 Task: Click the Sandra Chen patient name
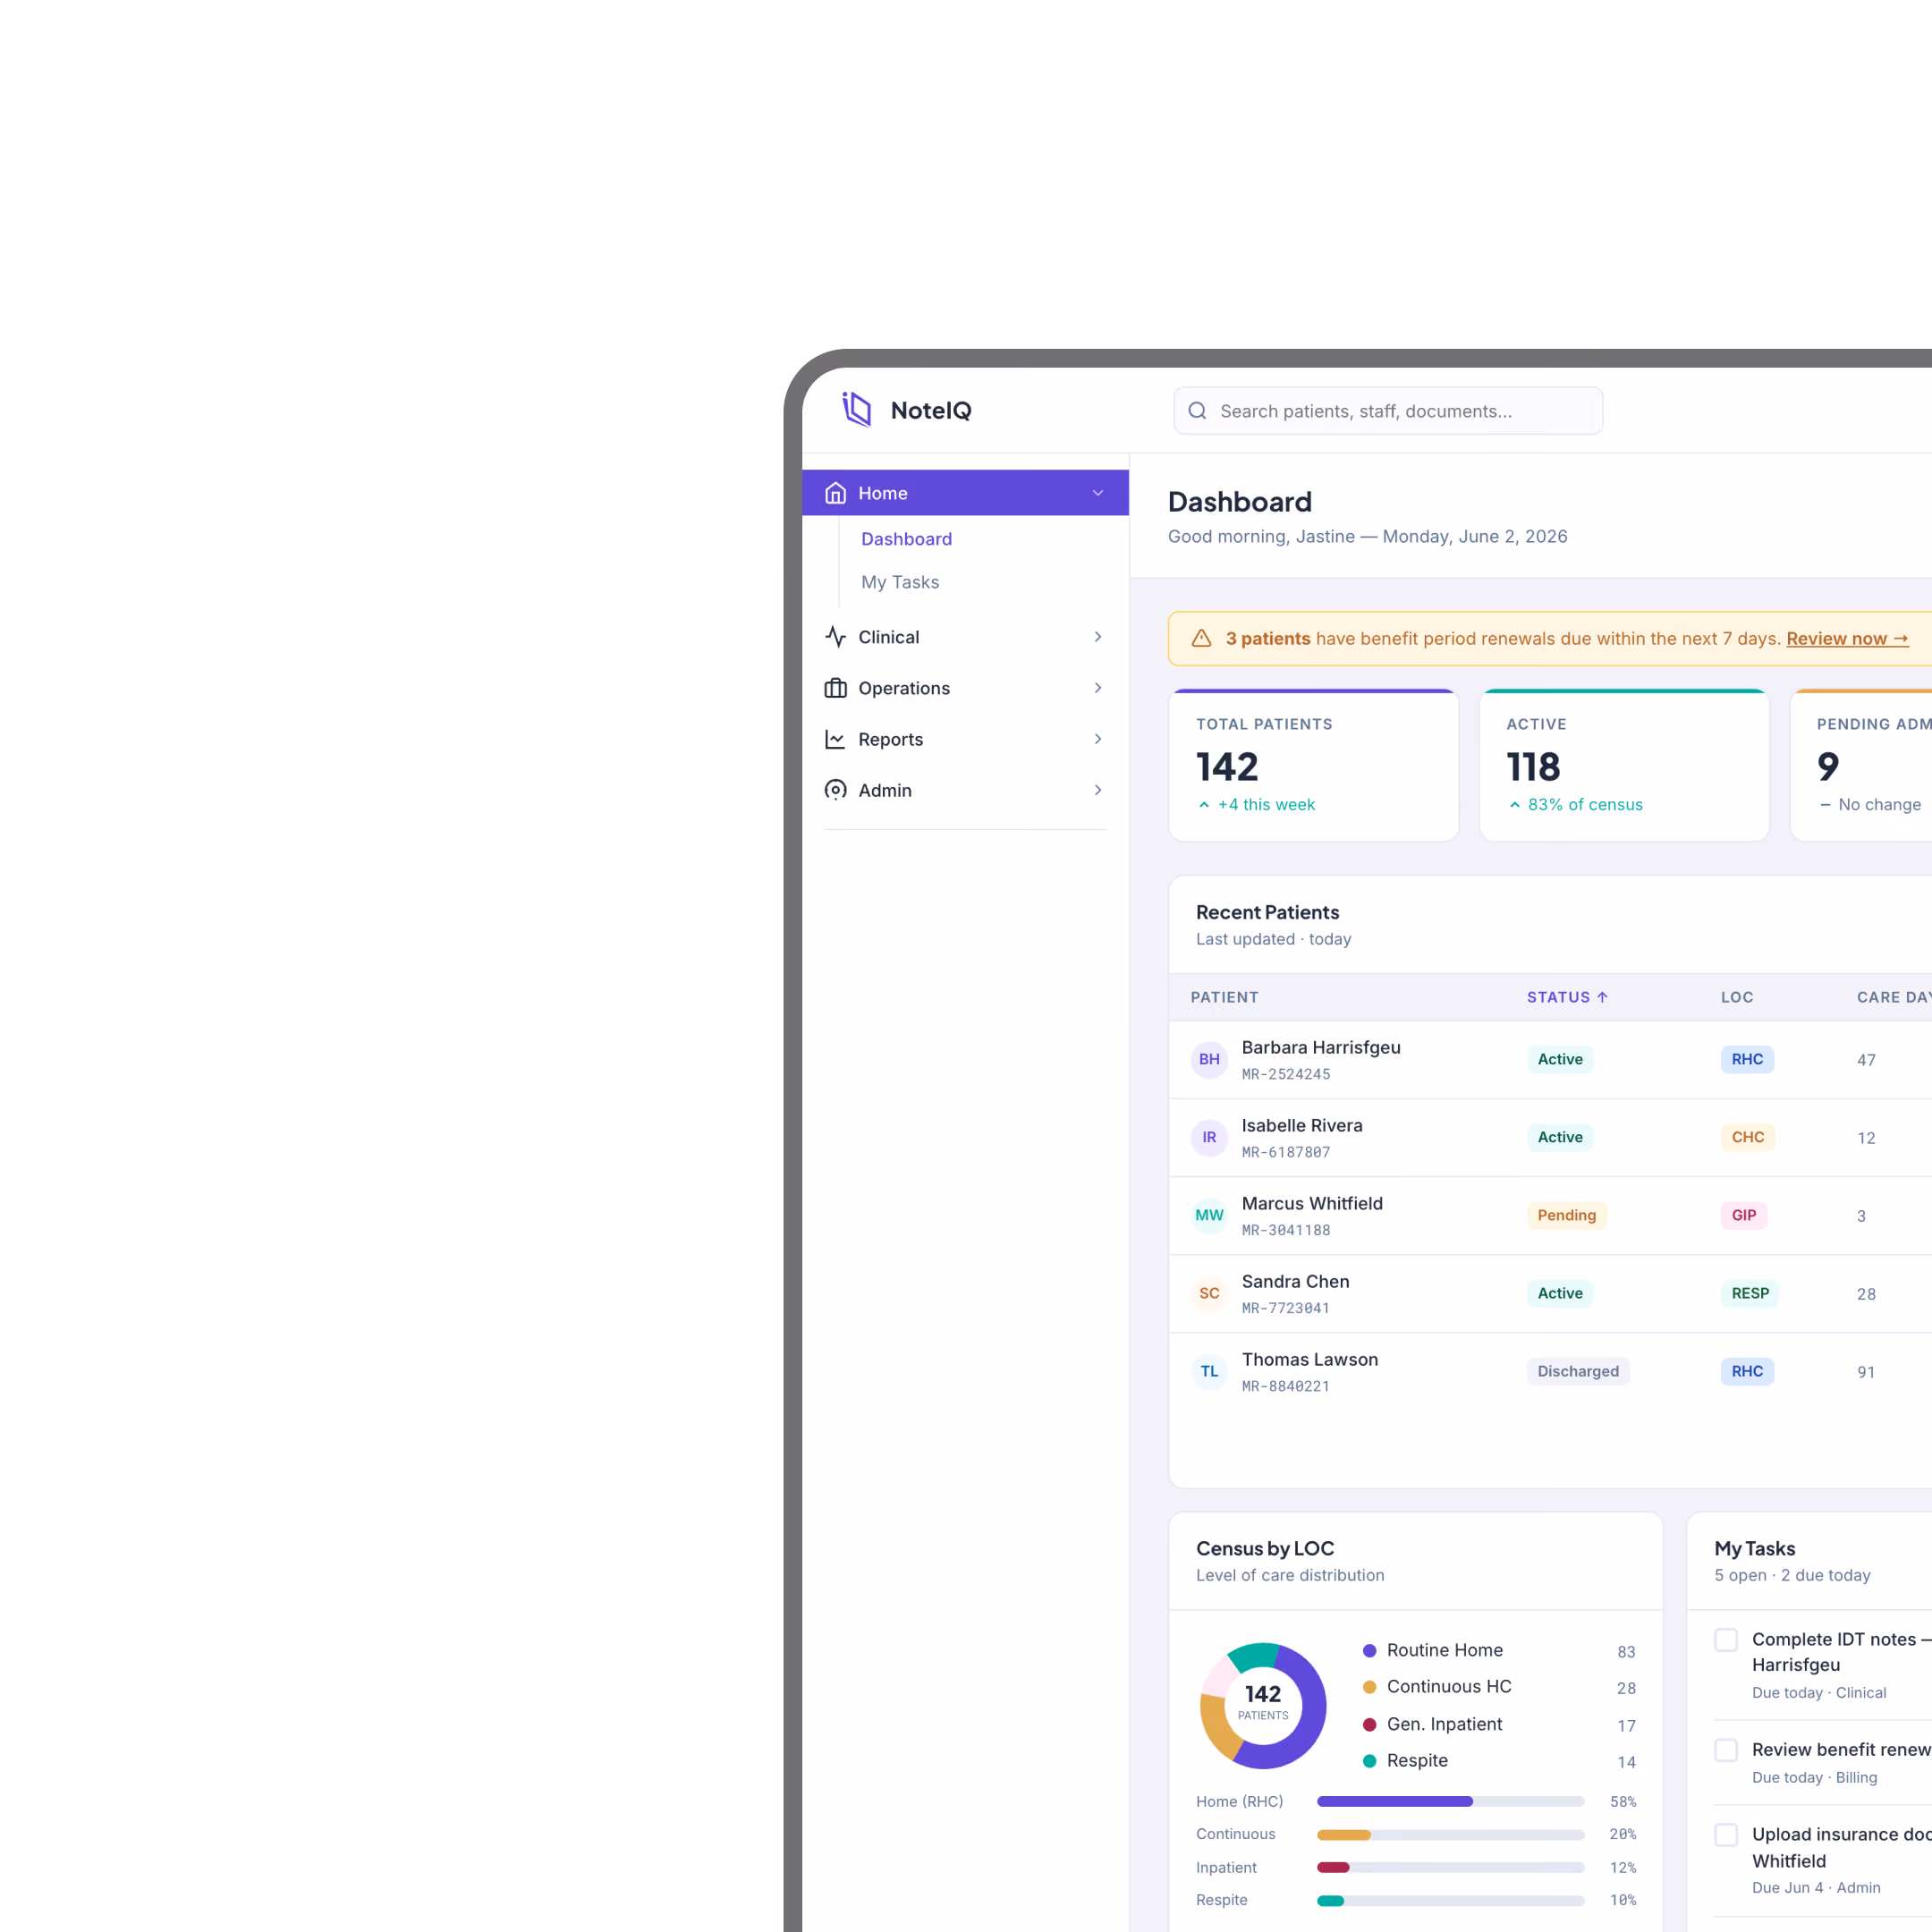1296,1281
